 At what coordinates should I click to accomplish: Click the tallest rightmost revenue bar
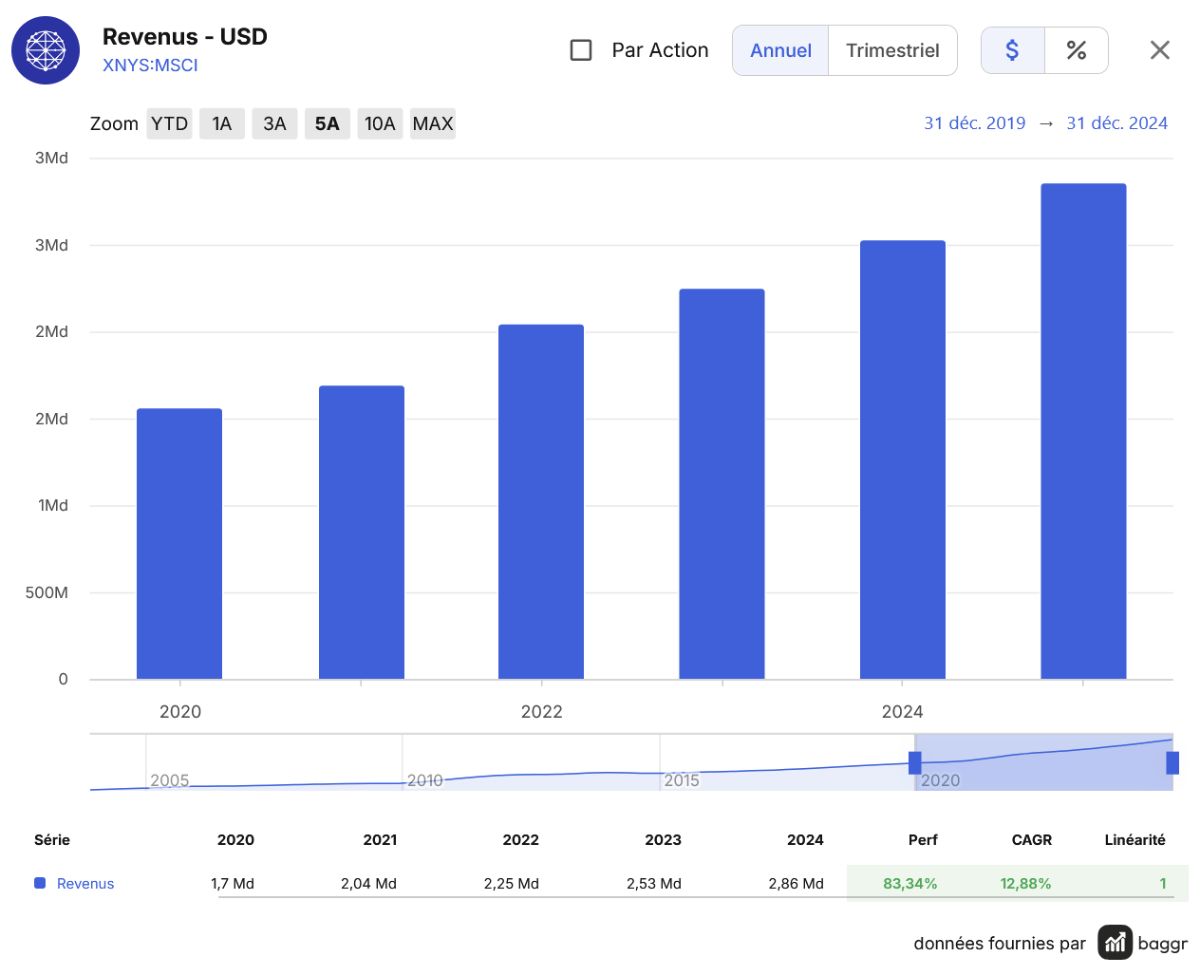pyautogui.click(x=1084, y=432)
